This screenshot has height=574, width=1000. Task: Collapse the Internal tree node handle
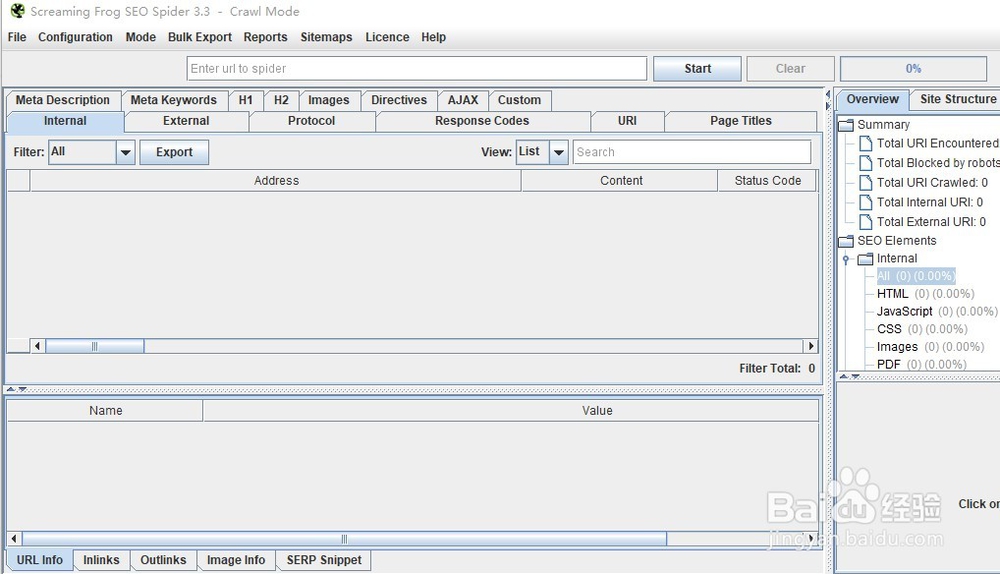pos(846,259)
